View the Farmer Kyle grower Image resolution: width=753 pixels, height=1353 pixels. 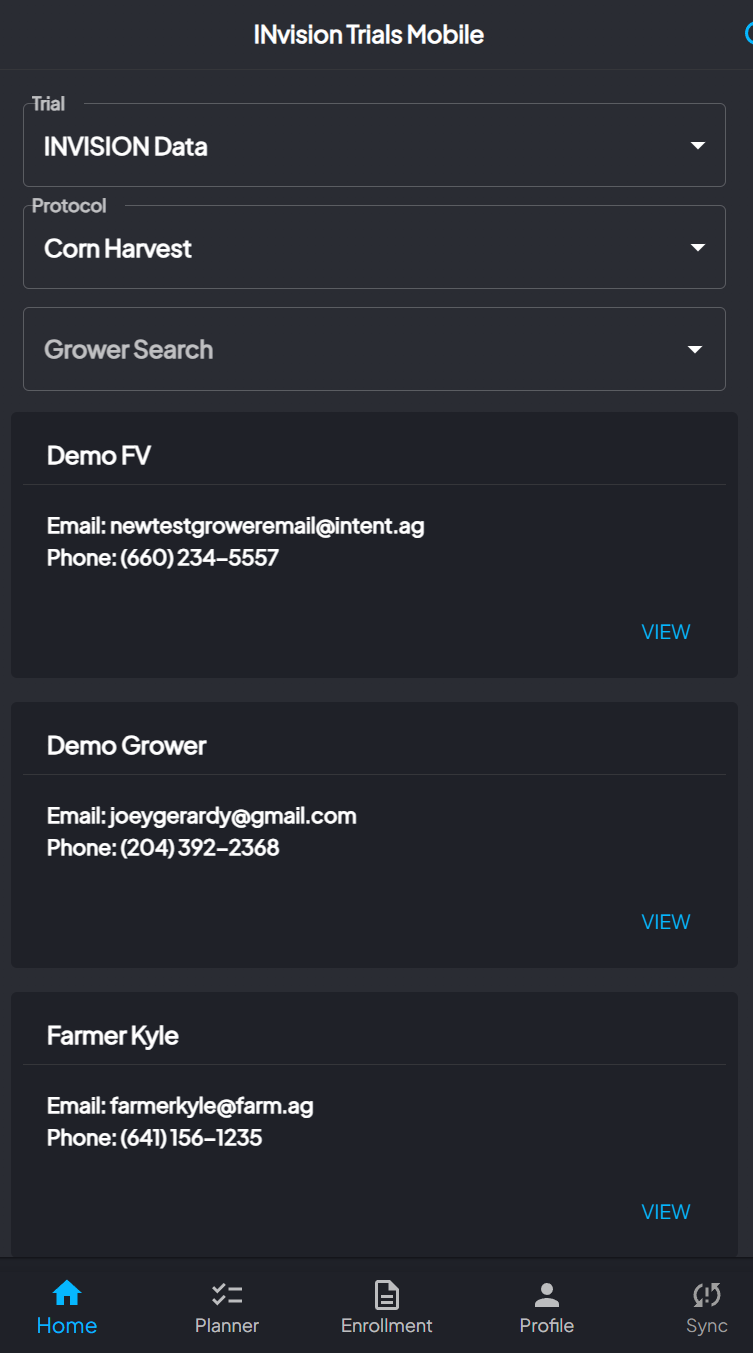(666, 1212)
